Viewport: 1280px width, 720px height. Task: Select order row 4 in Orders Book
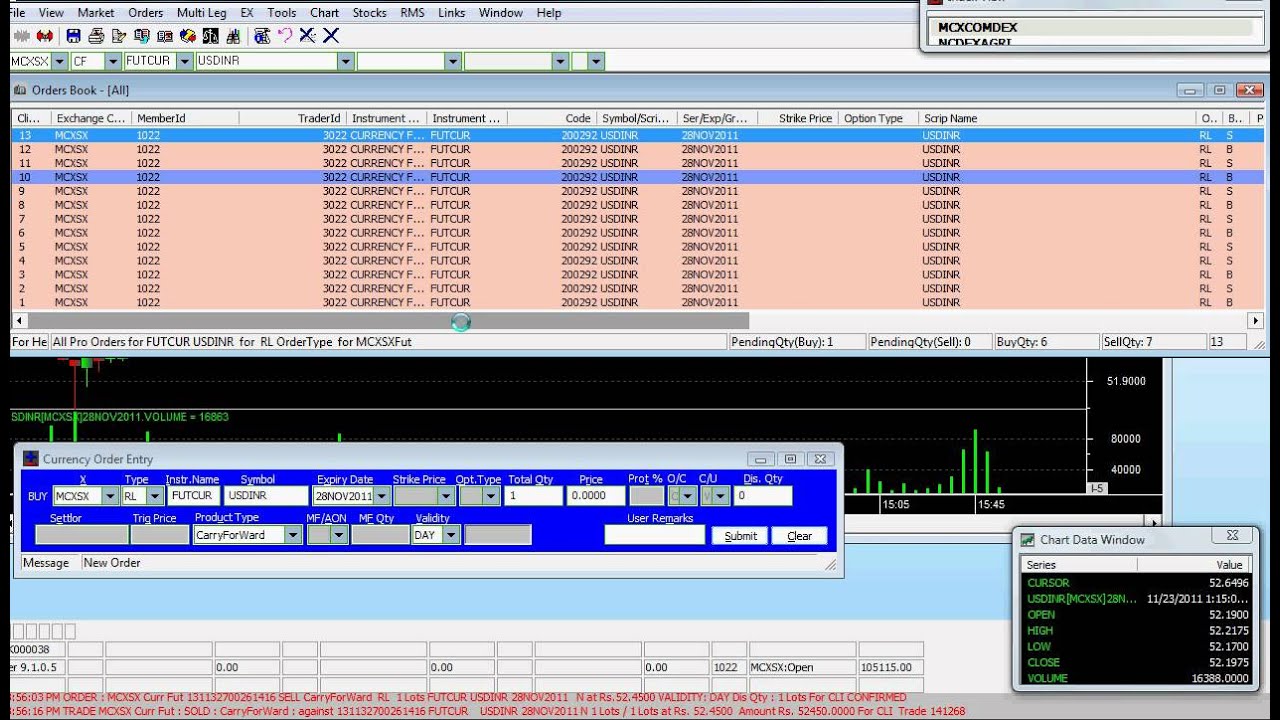pyautogui.click(x=637, y=261)
